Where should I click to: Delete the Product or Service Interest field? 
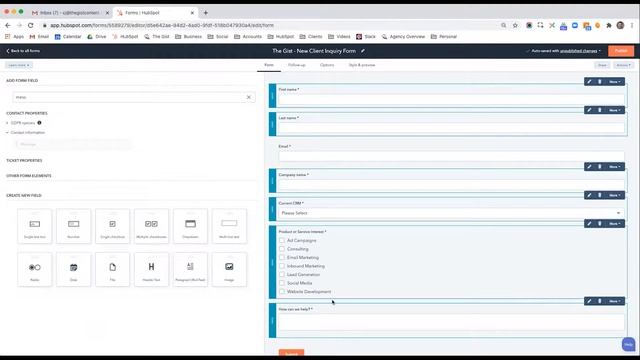[600, 224]
